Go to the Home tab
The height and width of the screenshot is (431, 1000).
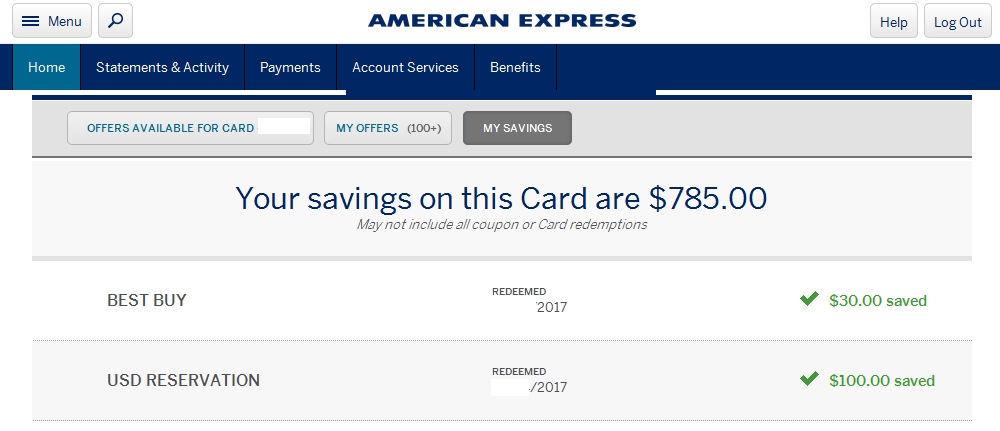tap(46, 68)
